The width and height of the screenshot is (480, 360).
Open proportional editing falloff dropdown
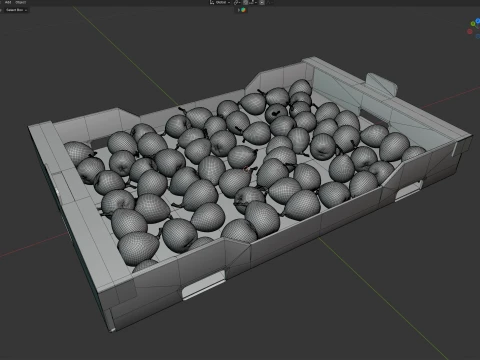pyautogui.click(x=270, y=2)
